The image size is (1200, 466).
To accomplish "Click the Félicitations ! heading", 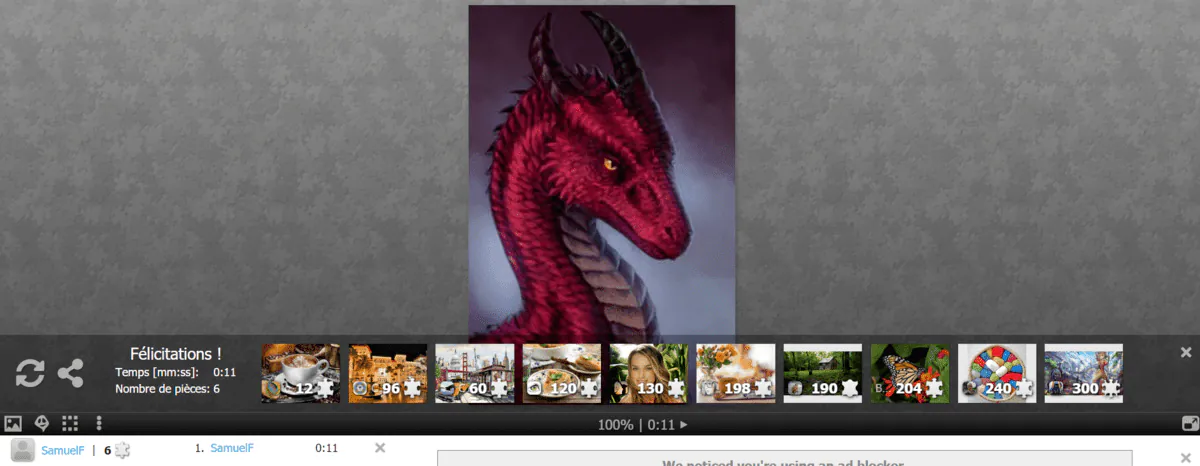I will [176, 354].
